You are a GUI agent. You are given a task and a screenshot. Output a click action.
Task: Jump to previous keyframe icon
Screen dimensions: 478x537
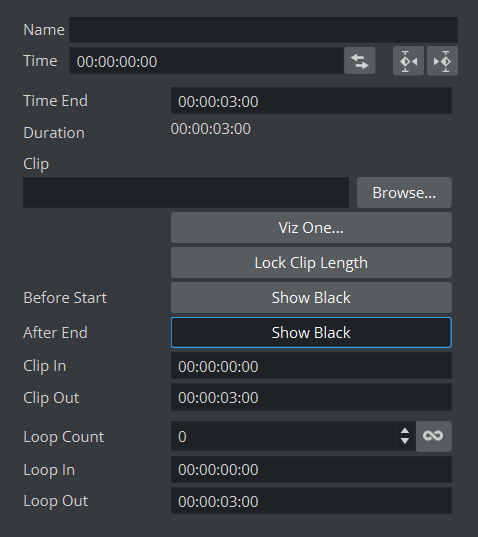tap(408, 61)
